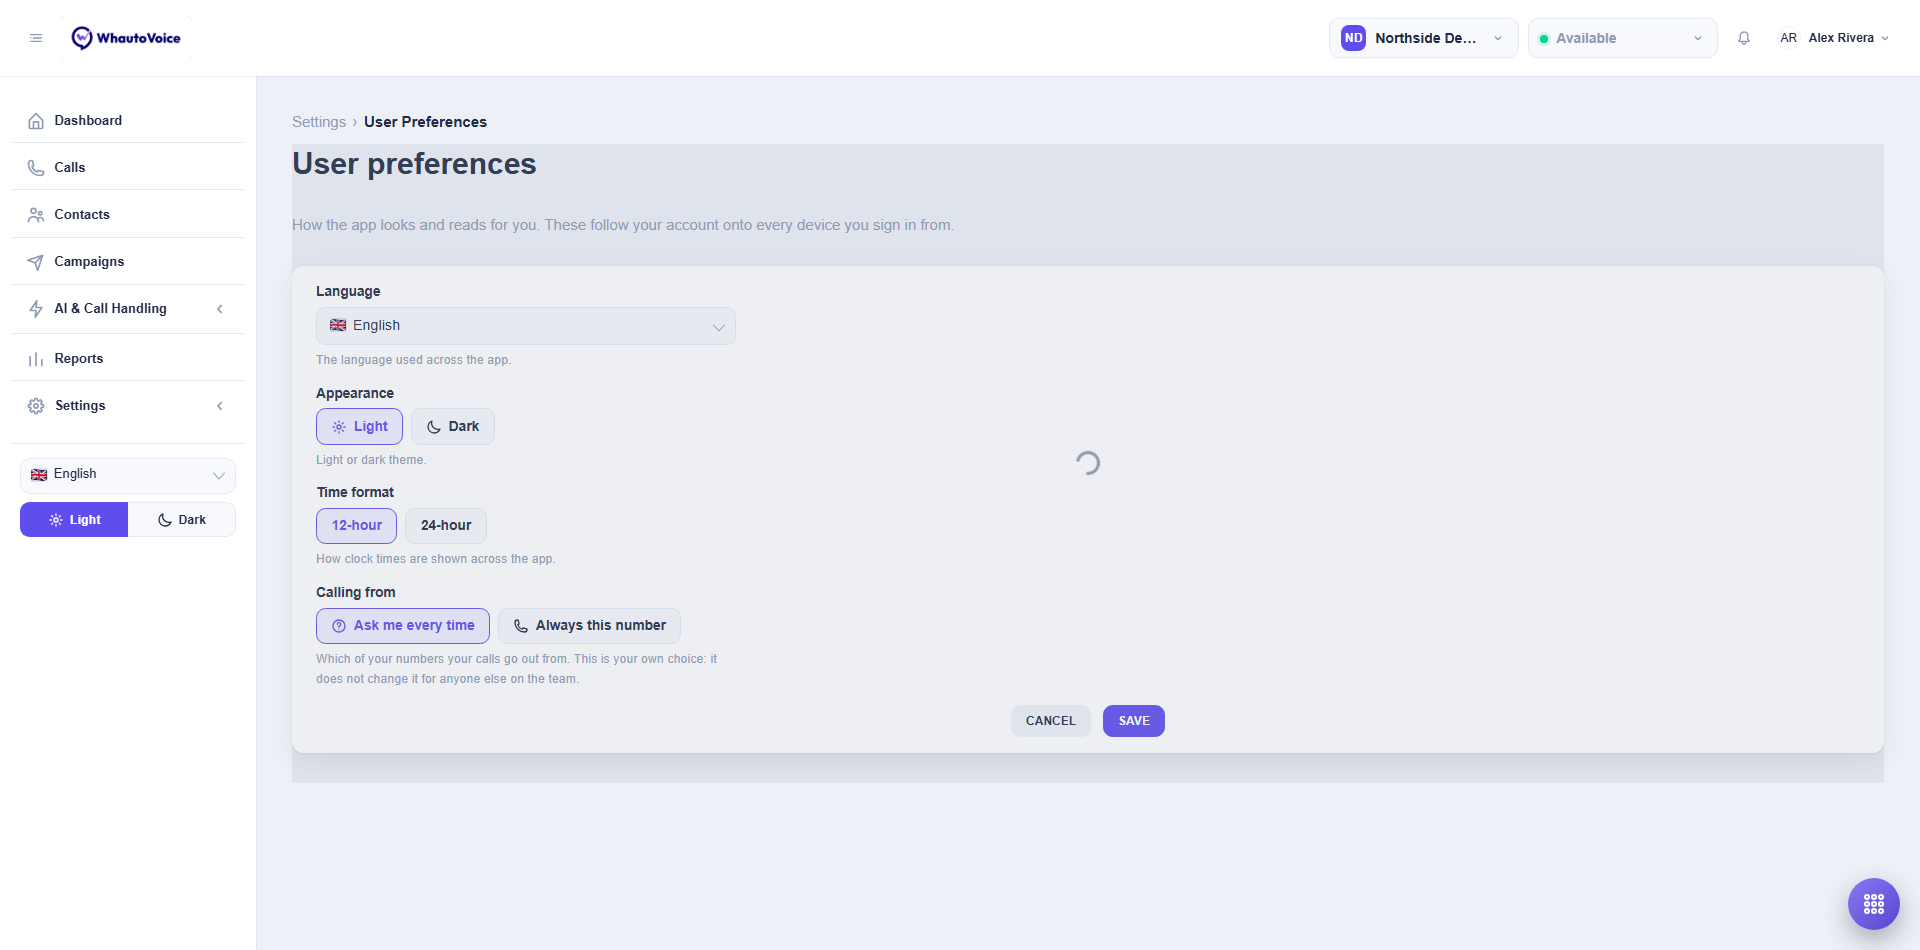
Task: Toggle the hamburger menu icon
Action: [36, 38]
